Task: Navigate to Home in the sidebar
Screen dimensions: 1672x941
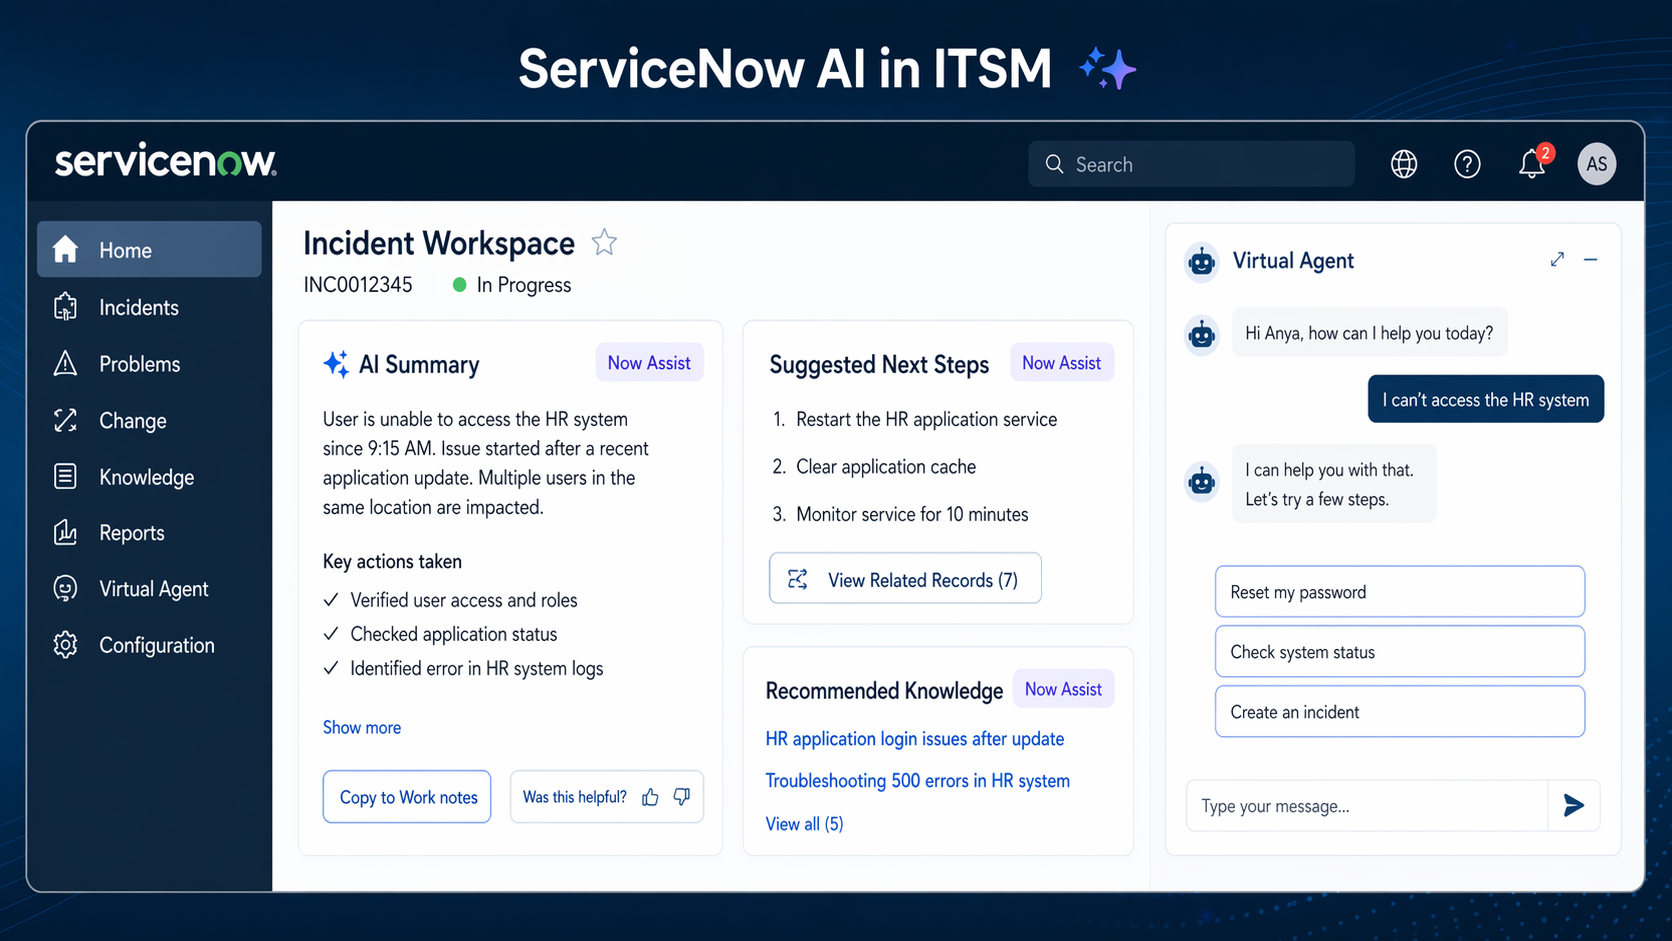Action: 124,249
